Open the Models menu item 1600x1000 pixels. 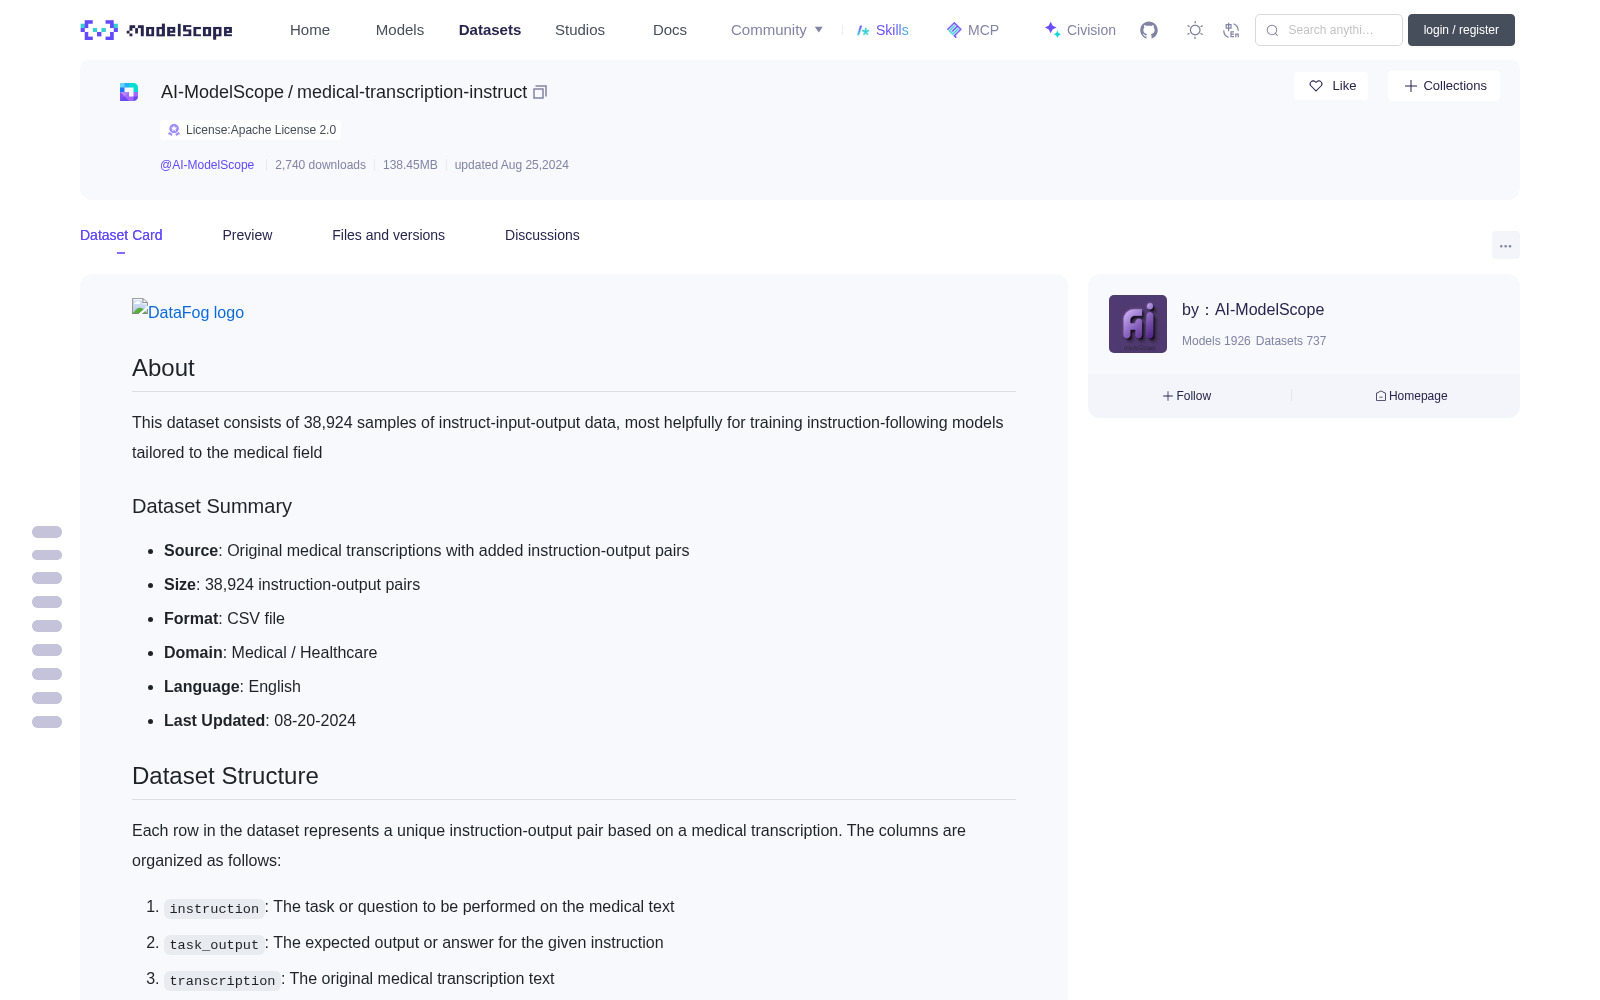400,30
